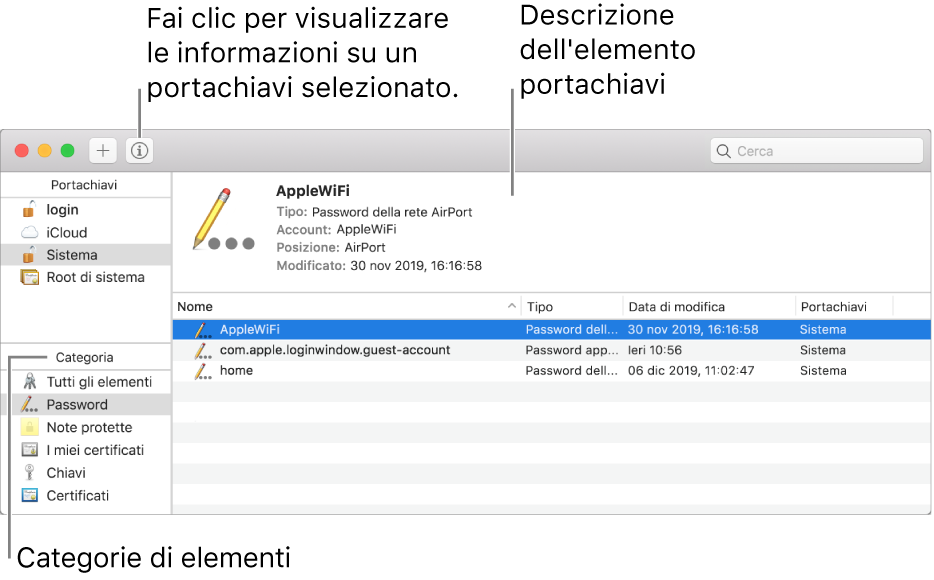The width and height of the screenshot is (934, 580).
Task: Click the magnifying glass in the search field
Action: pyautogui.click(x=723, y=151)
